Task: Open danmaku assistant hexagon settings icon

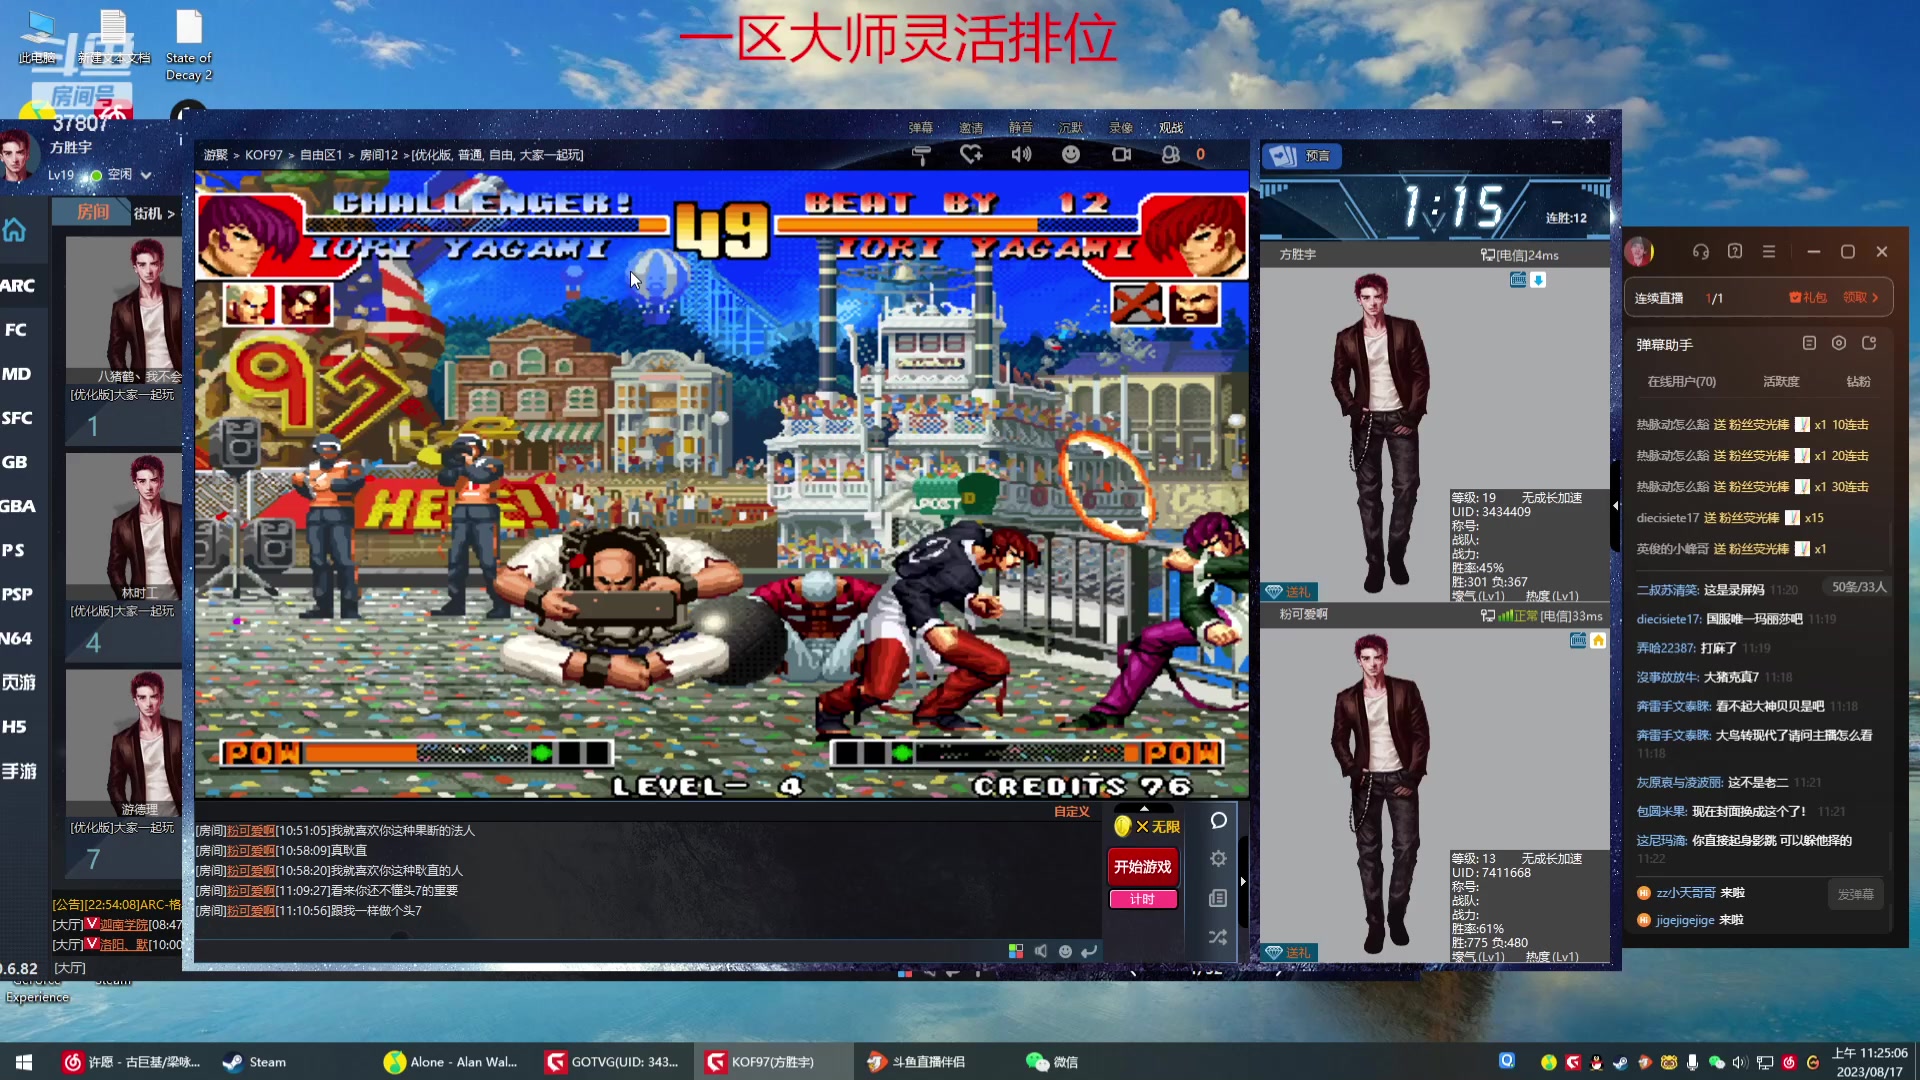Action: click(x=1839, y=343)
